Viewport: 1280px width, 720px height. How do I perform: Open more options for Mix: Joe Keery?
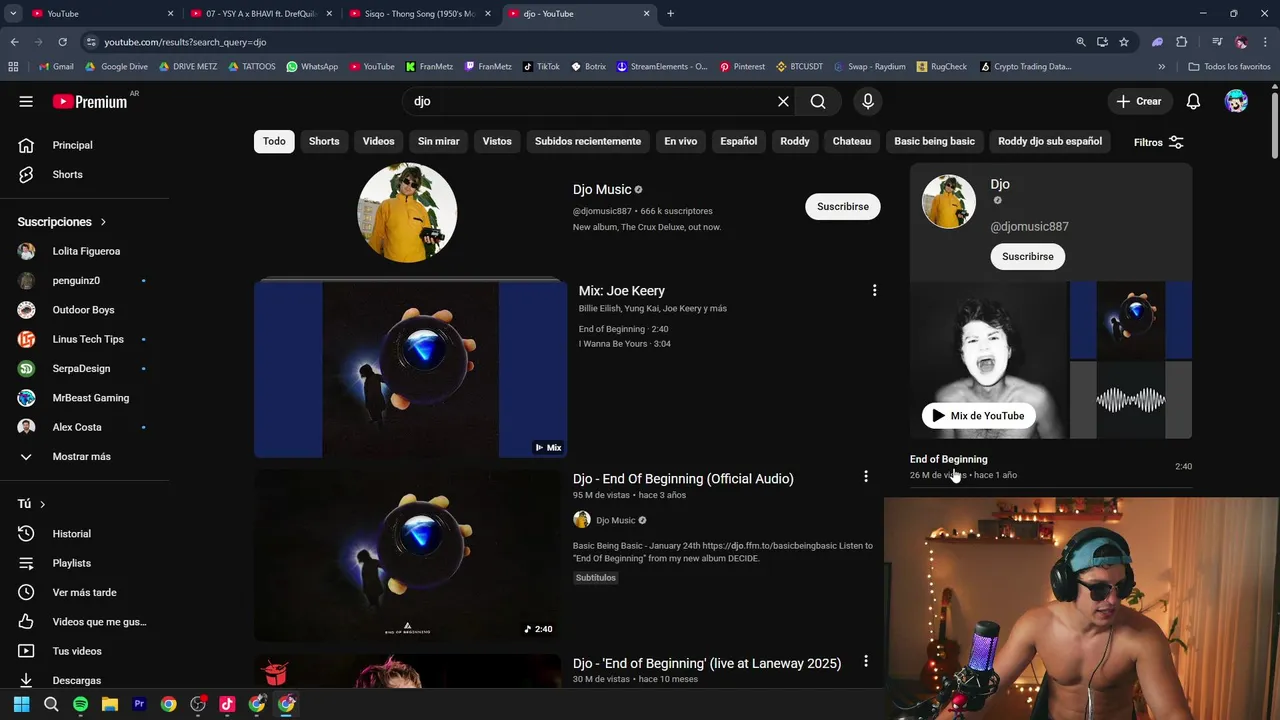(x=874, y=290)
